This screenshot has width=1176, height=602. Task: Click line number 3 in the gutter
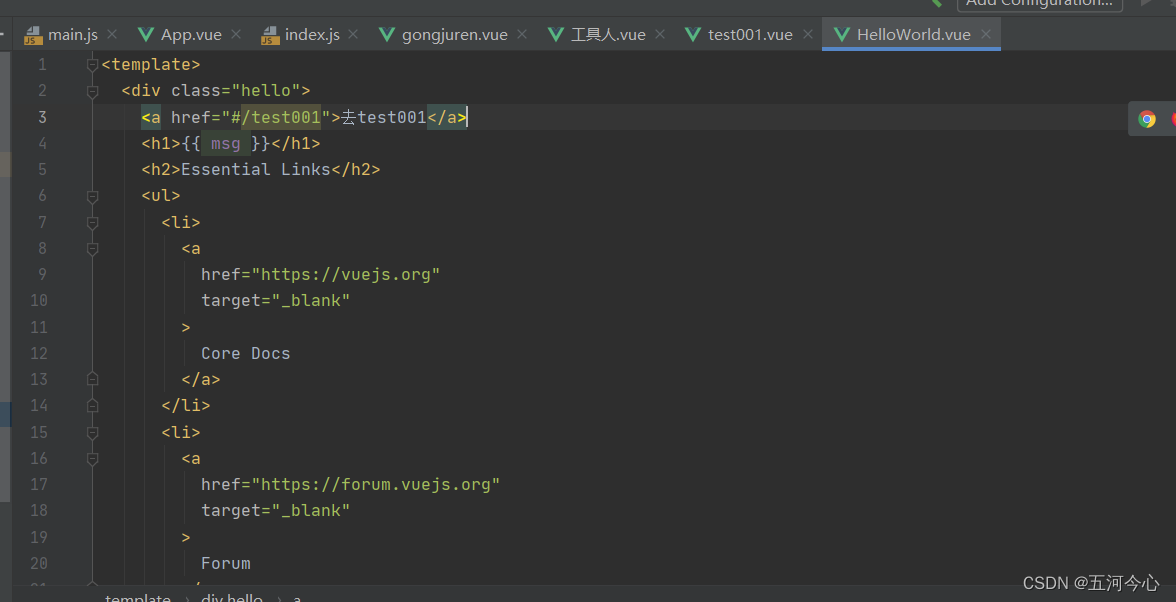[43, 117]
